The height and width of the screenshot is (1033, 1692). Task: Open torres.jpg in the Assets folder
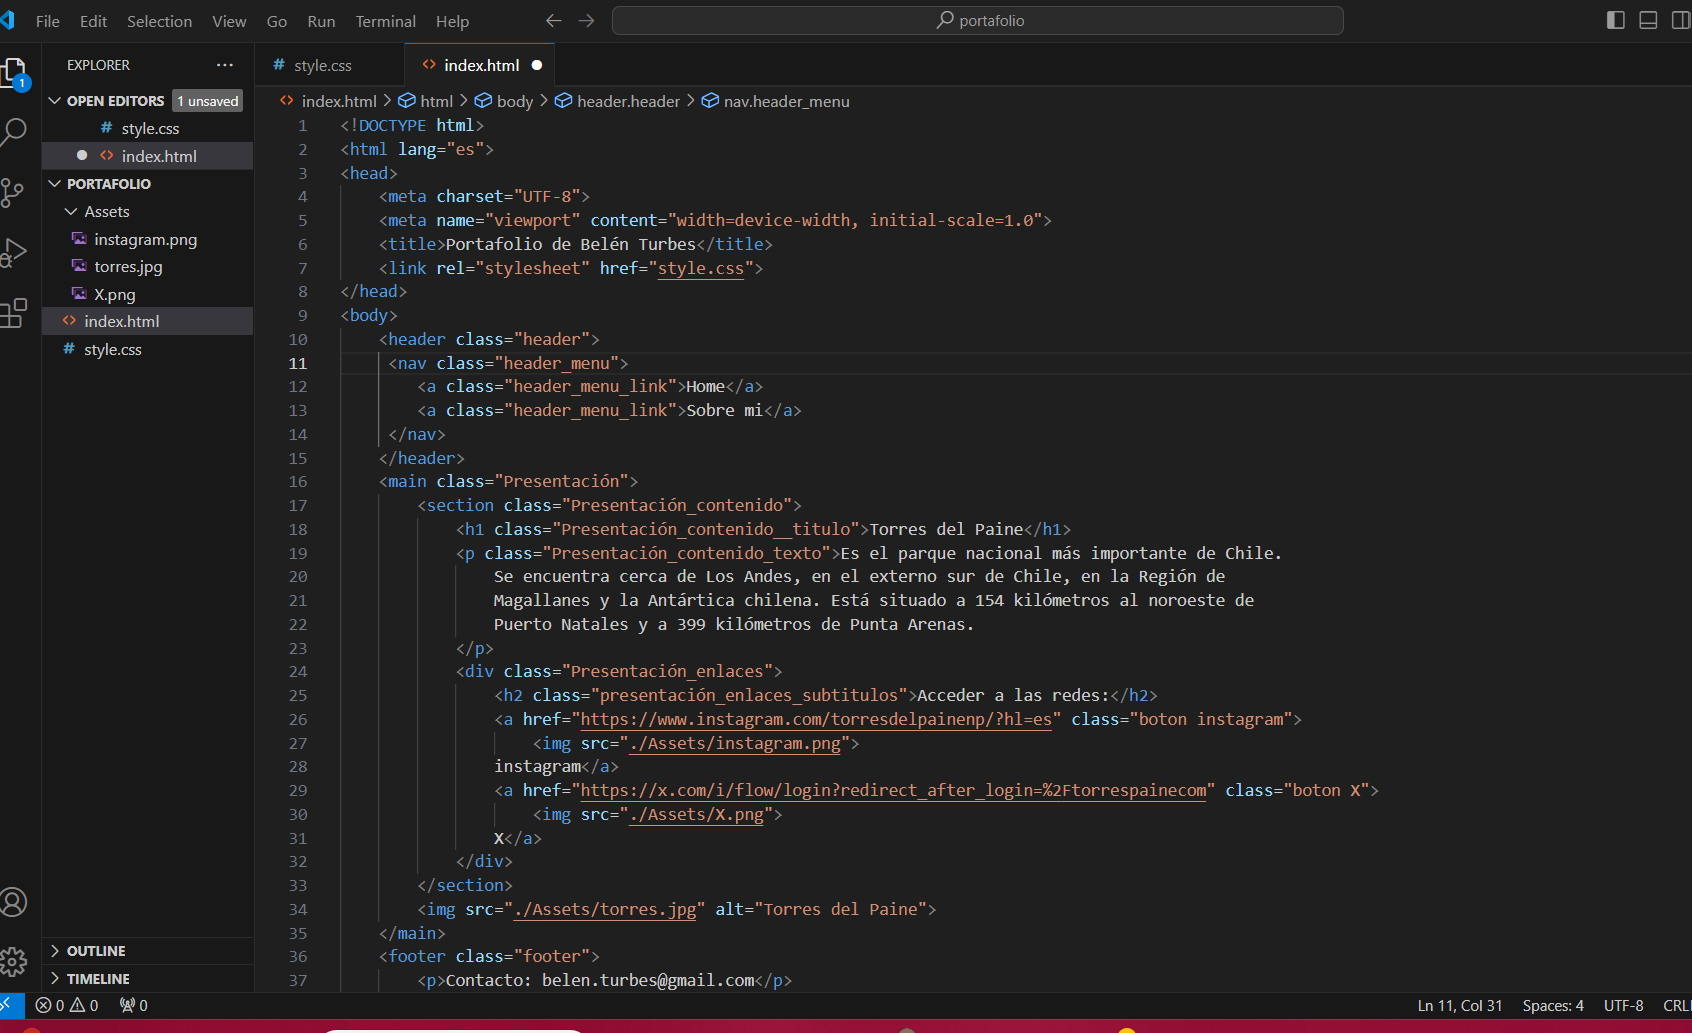128,267
